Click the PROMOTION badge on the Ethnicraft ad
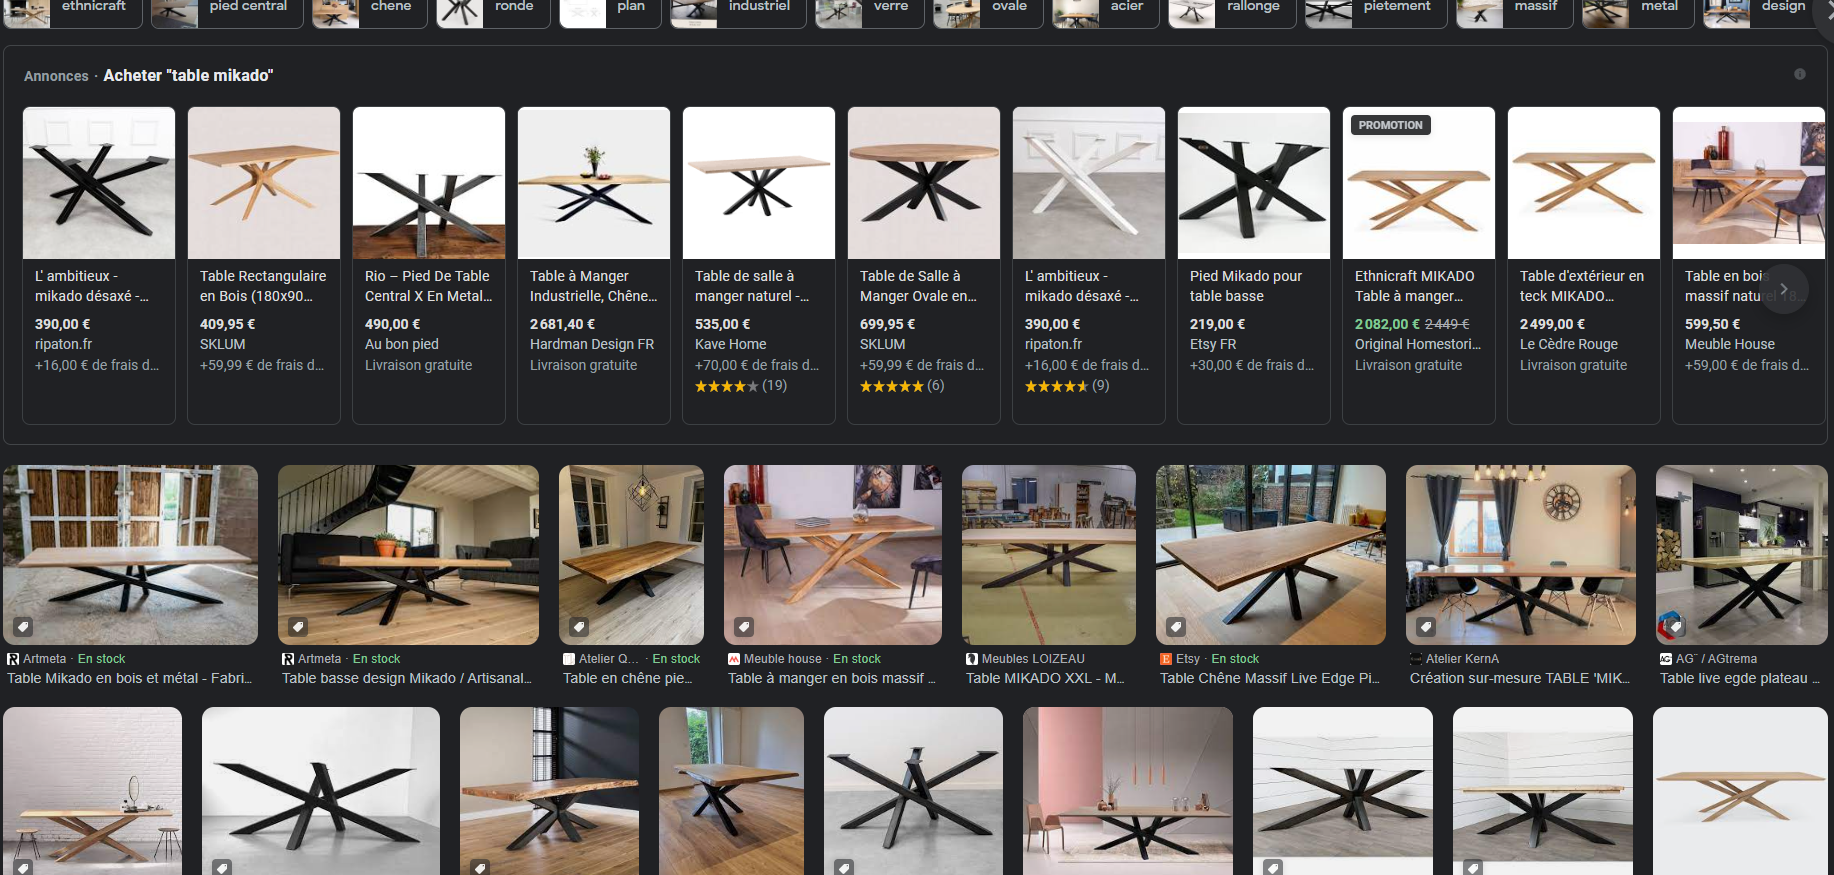The height and width of the screenshot is (875, 1834). pos(1390,125)
